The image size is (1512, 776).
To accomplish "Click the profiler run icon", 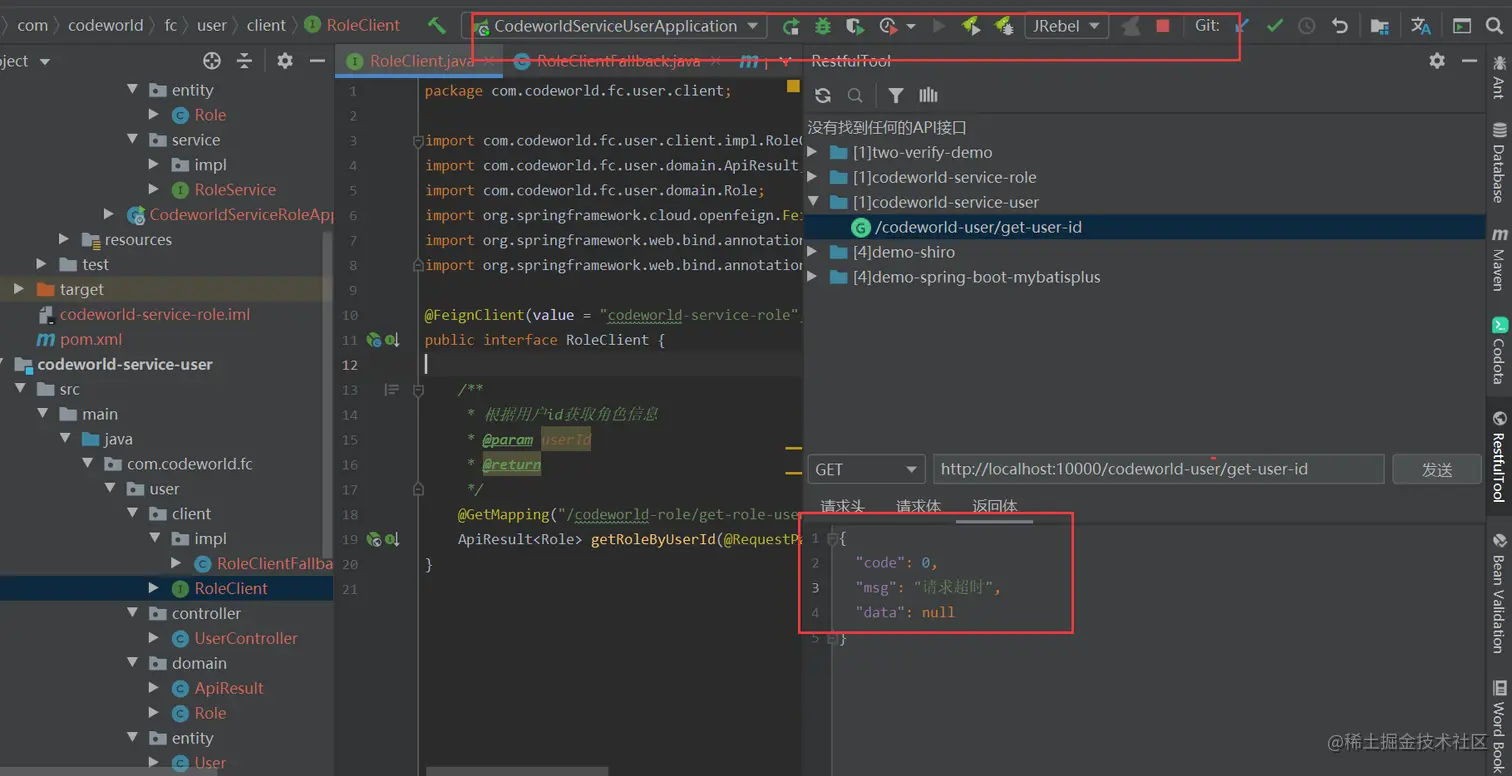I will click(x=888, y=26).
